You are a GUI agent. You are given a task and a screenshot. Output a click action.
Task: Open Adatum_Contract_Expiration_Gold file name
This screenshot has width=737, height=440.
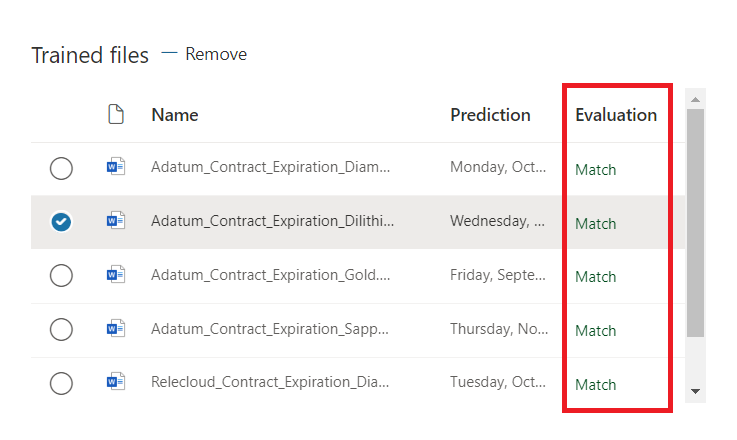coord(270,276)
